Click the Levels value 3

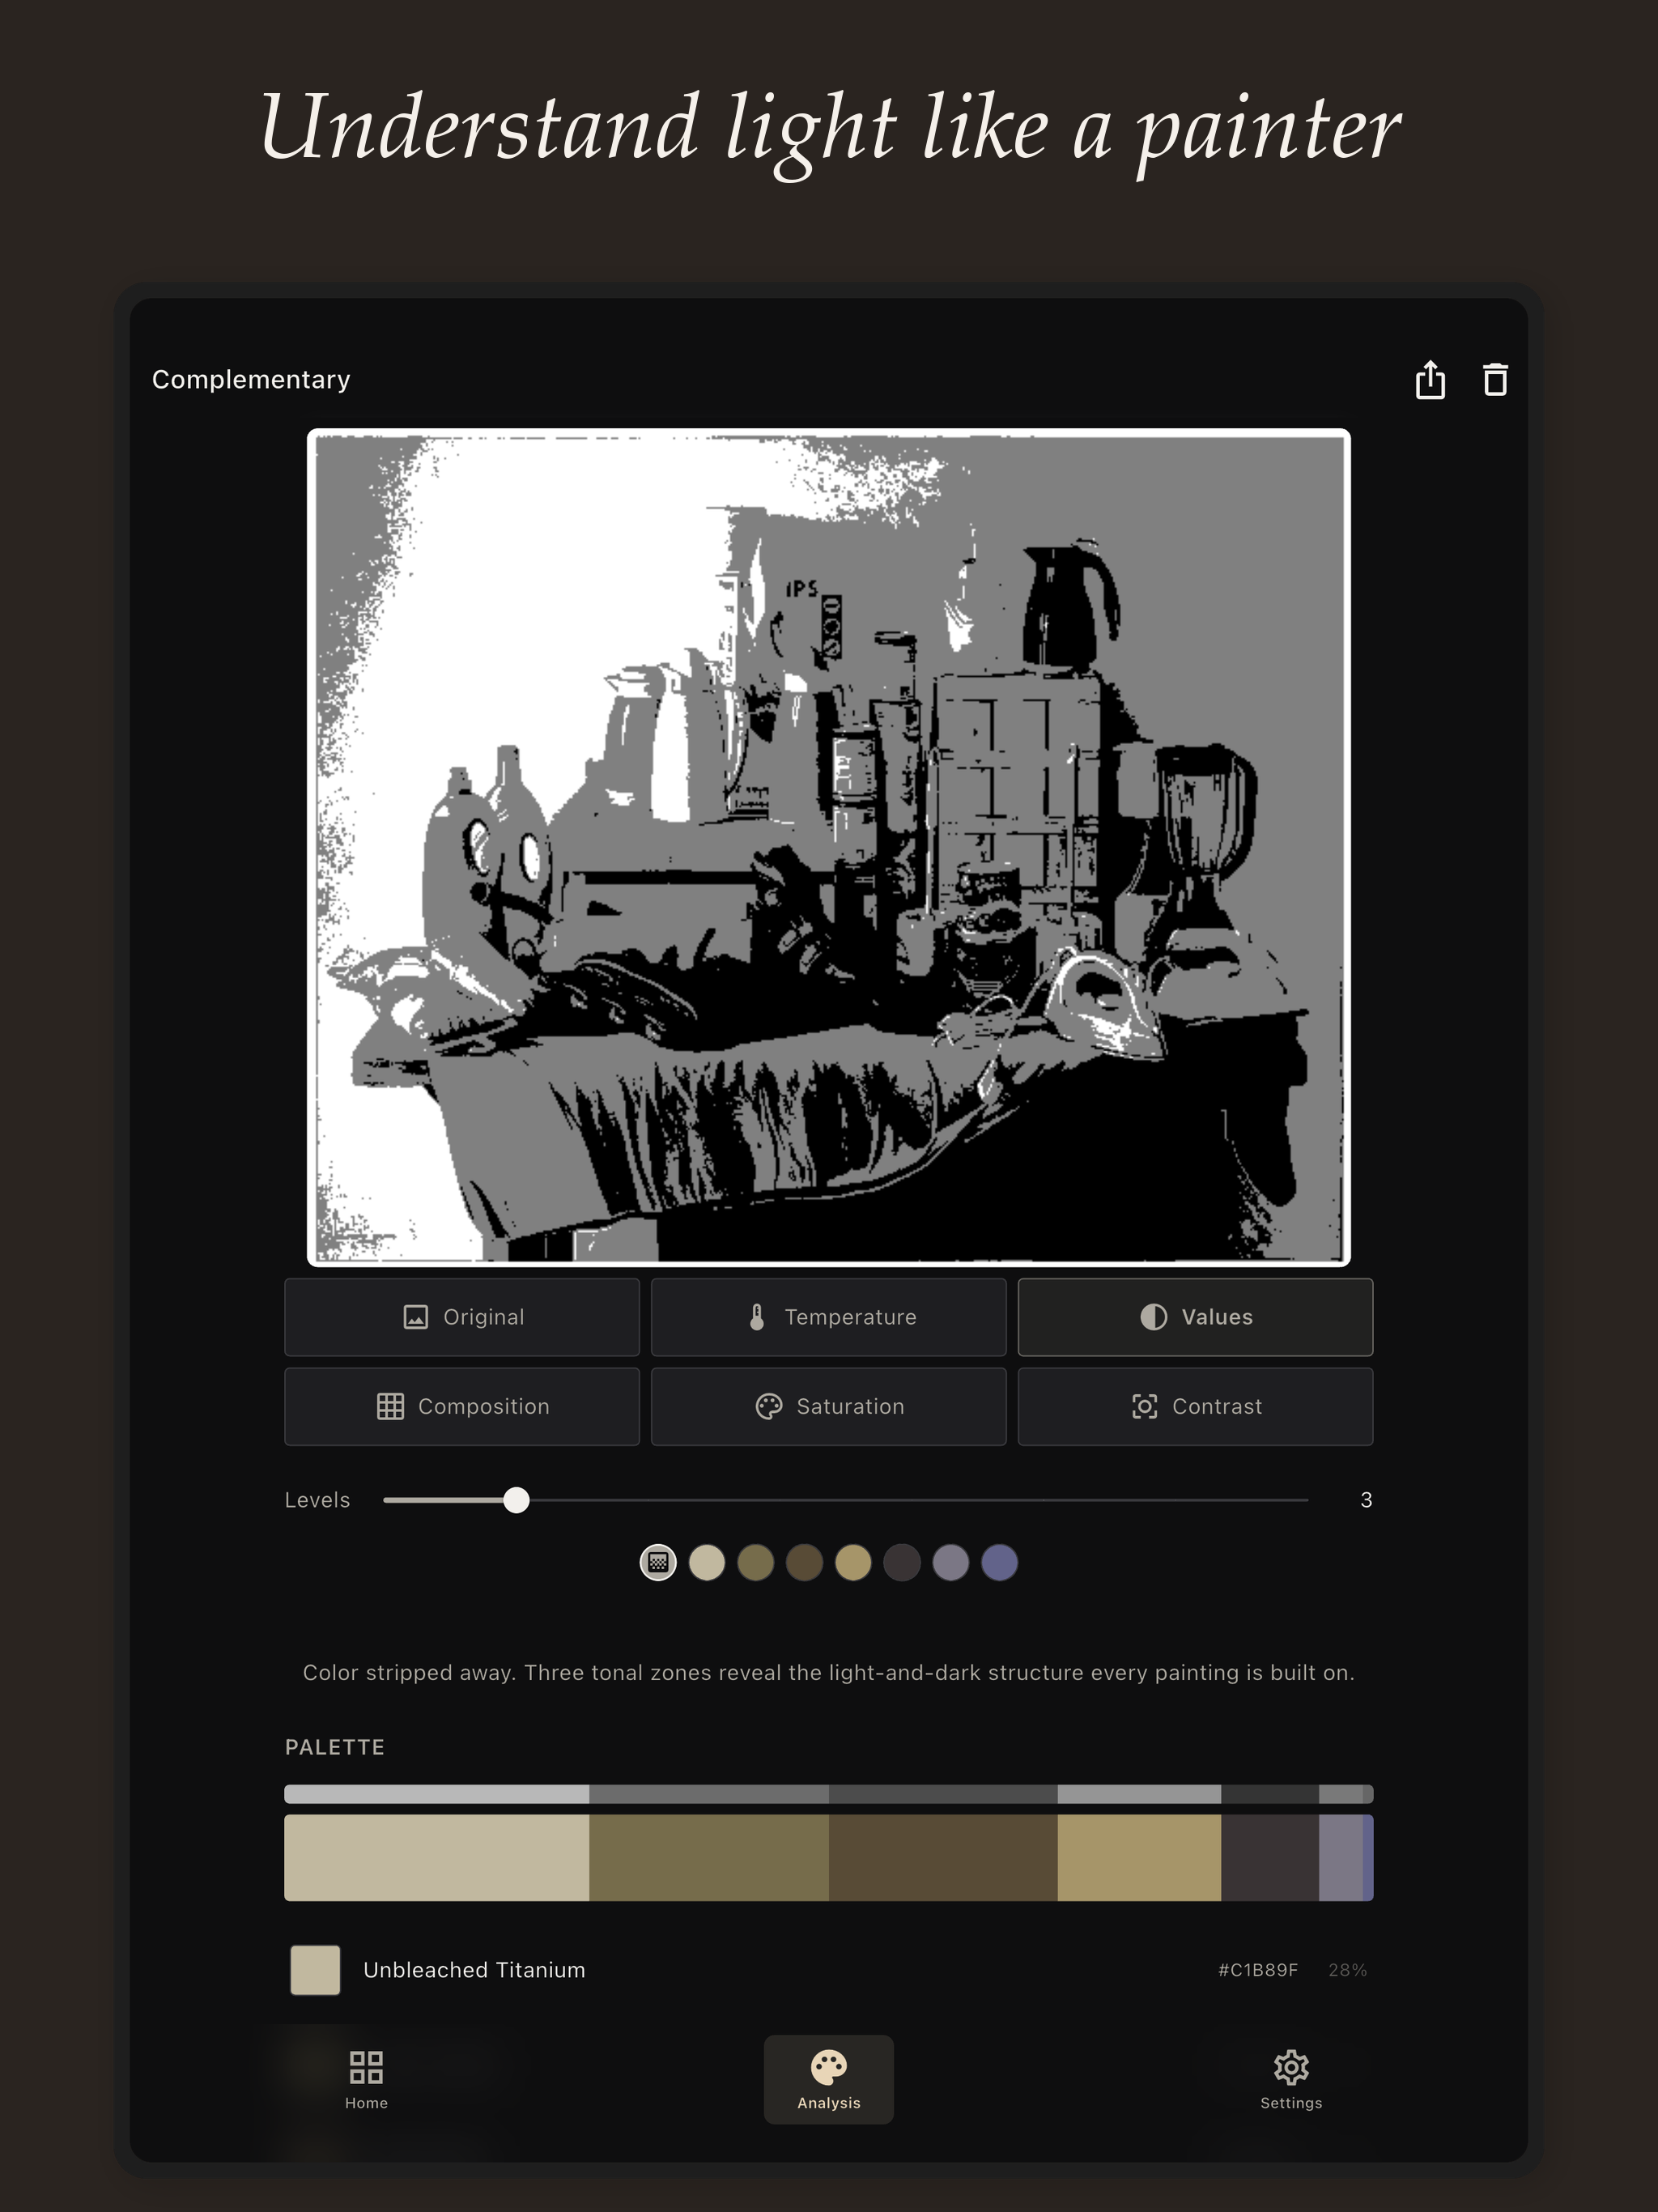click(x=1366, y=1500)
